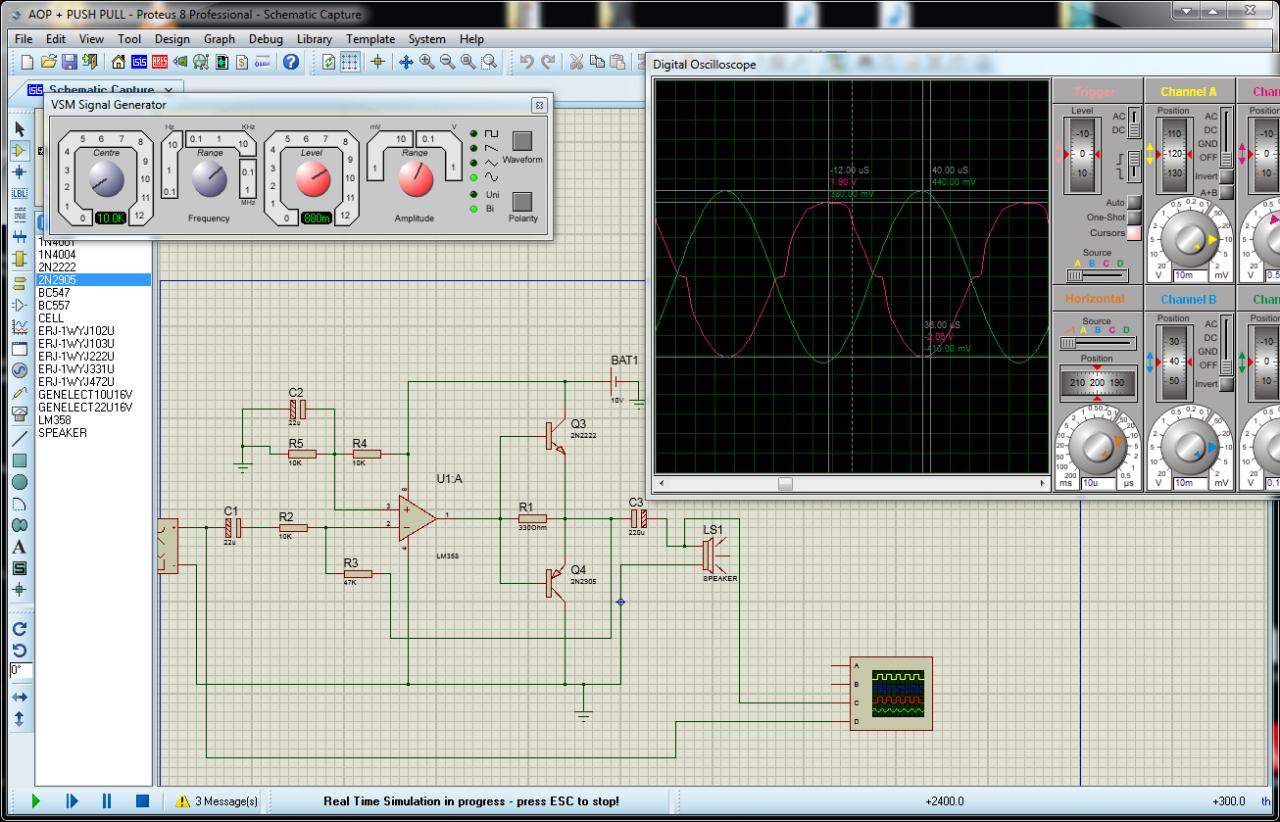
Task: Toggle the trigger One-Shot button
Action: (1133, 218)
